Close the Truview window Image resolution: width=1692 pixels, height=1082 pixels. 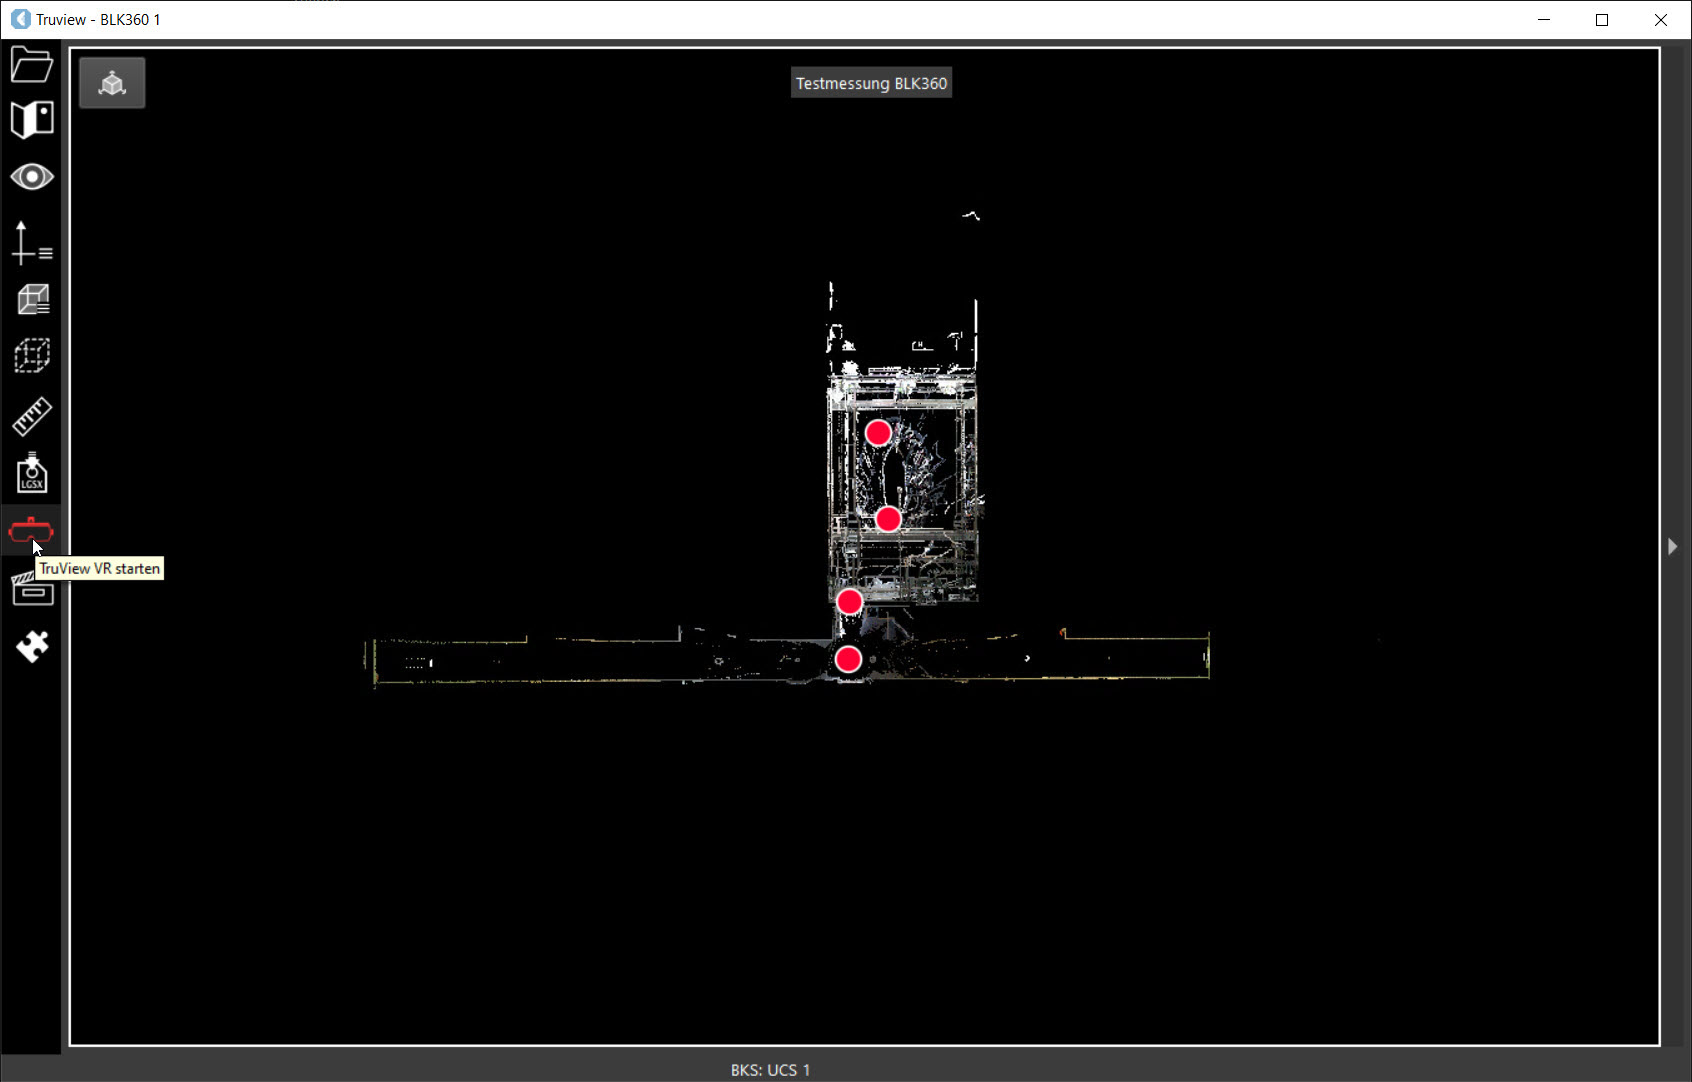pyautogui.click(x=1661, y=20)
